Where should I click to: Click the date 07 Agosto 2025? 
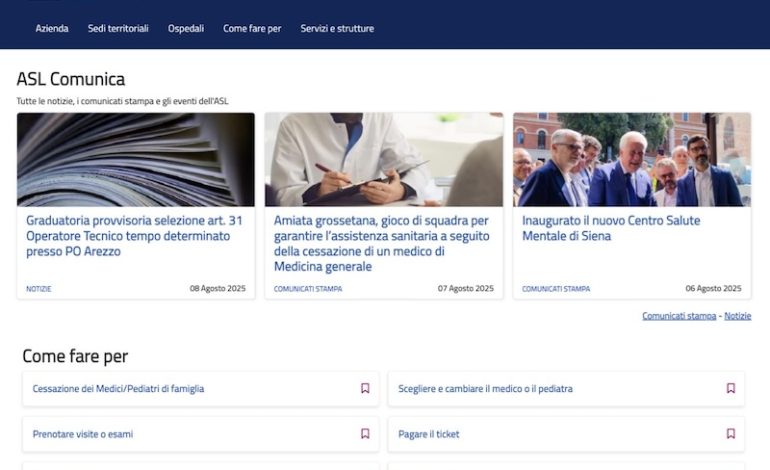click(466, 288)
